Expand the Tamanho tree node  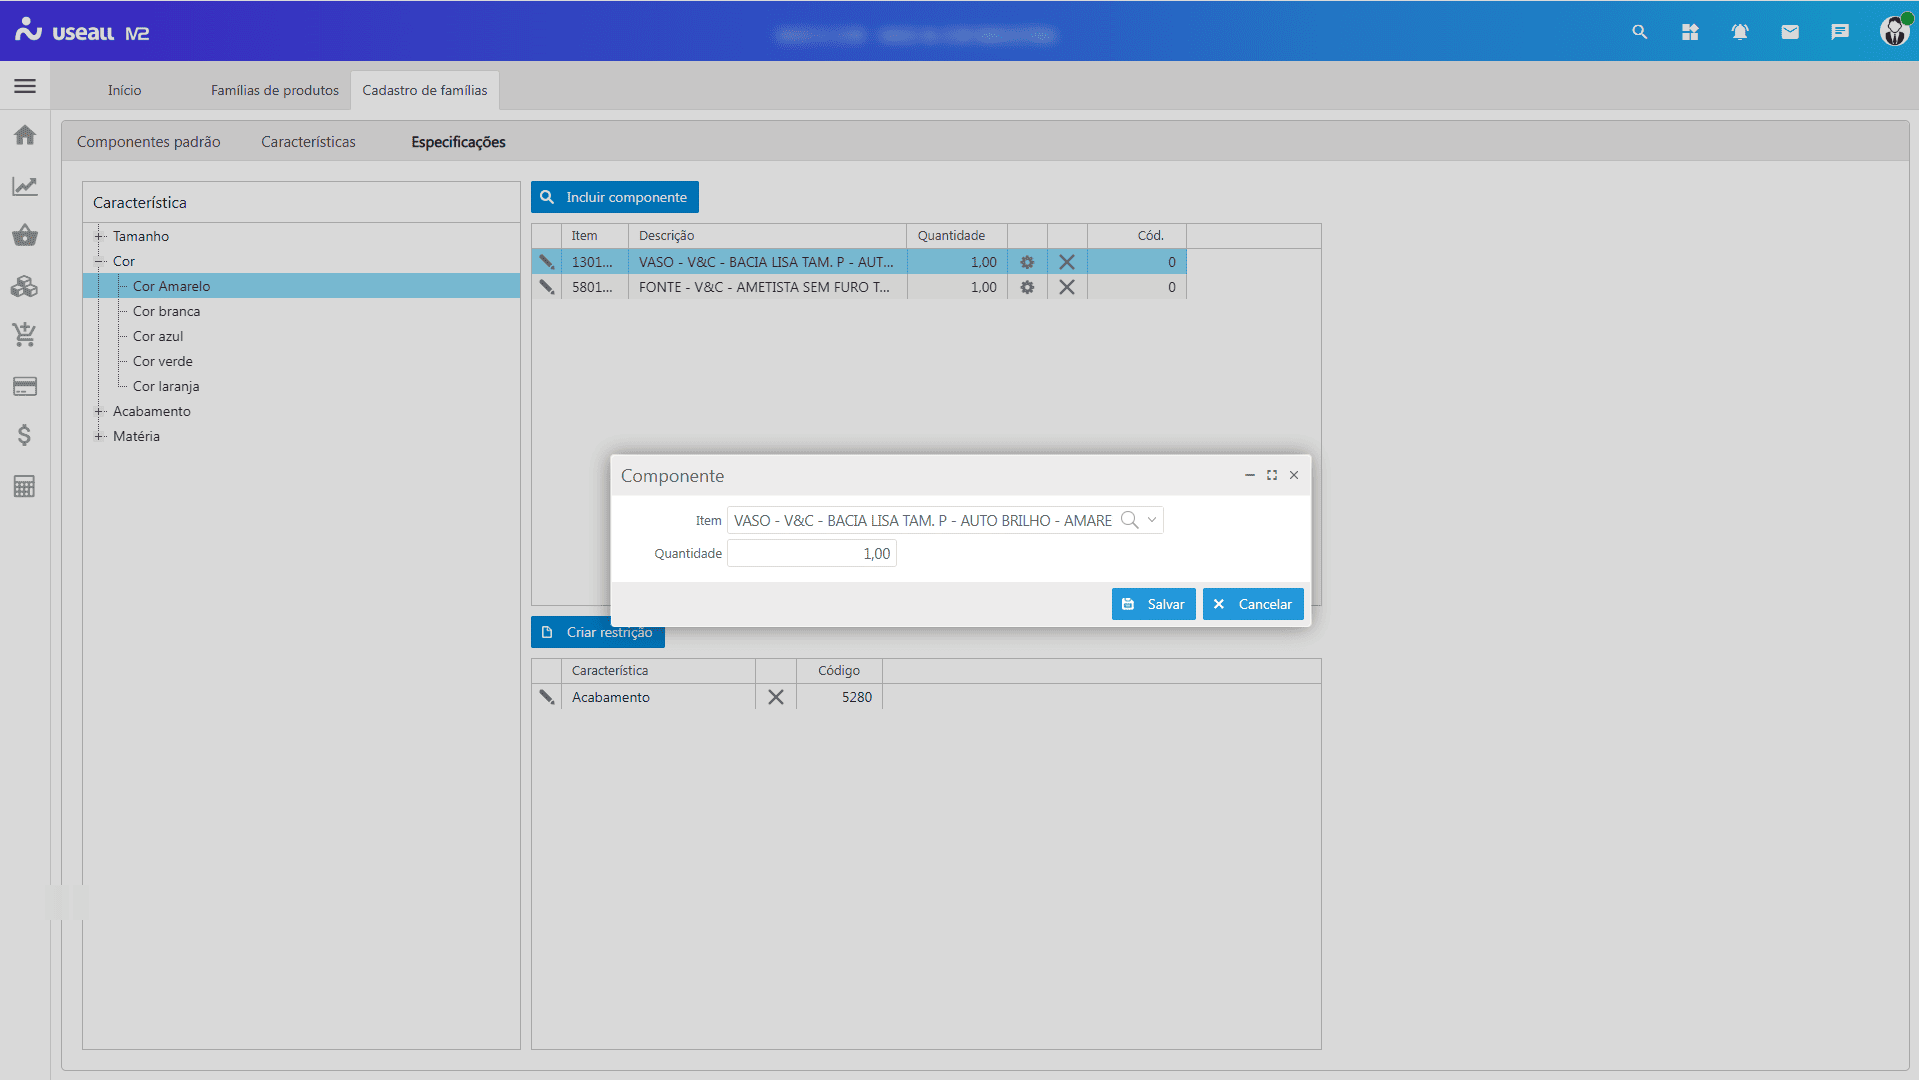coord(99,236)
